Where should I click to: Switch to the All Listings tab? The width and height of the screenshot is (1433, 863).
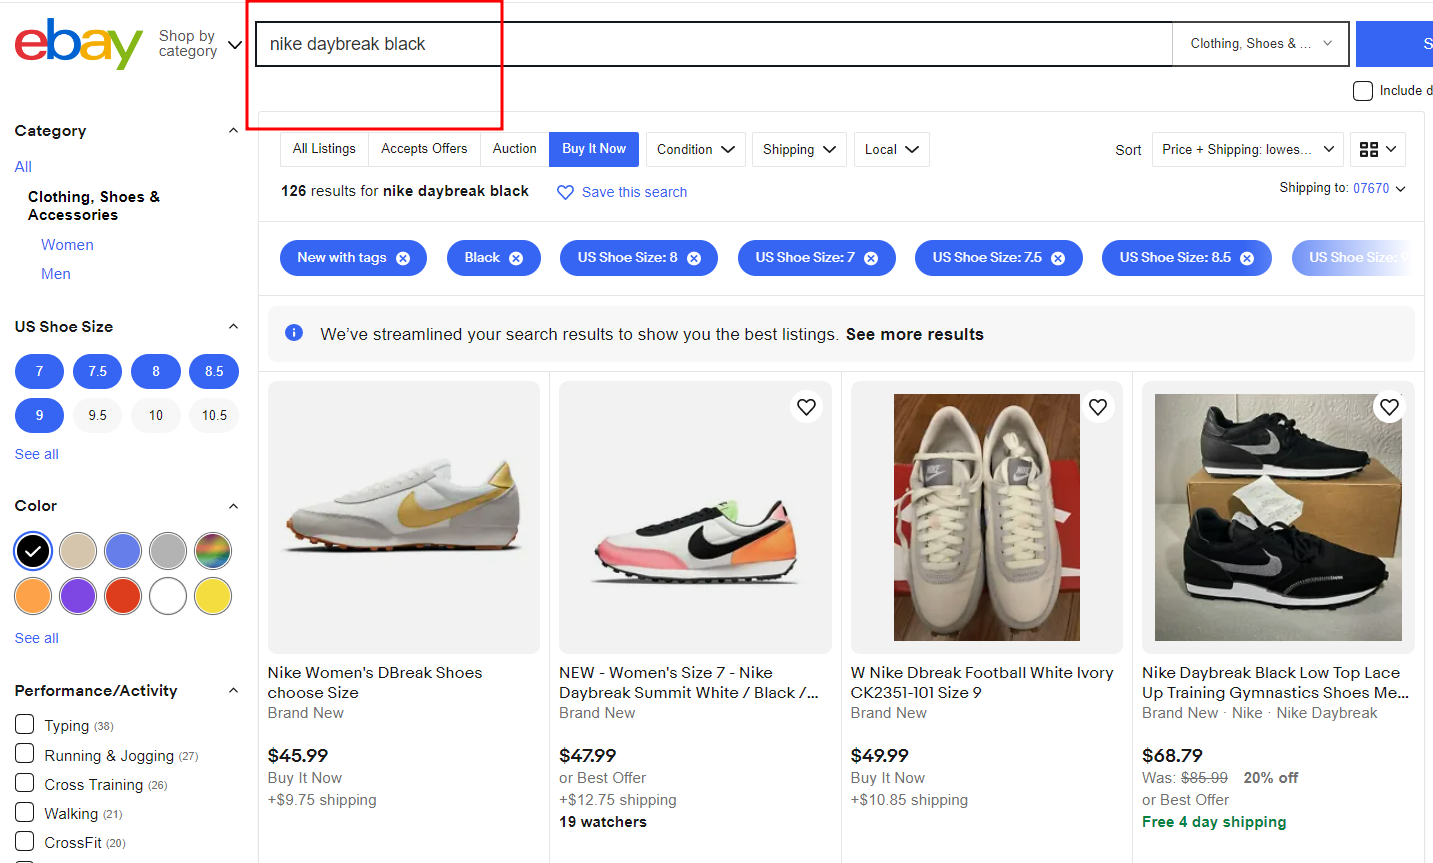tap(324, 149)
